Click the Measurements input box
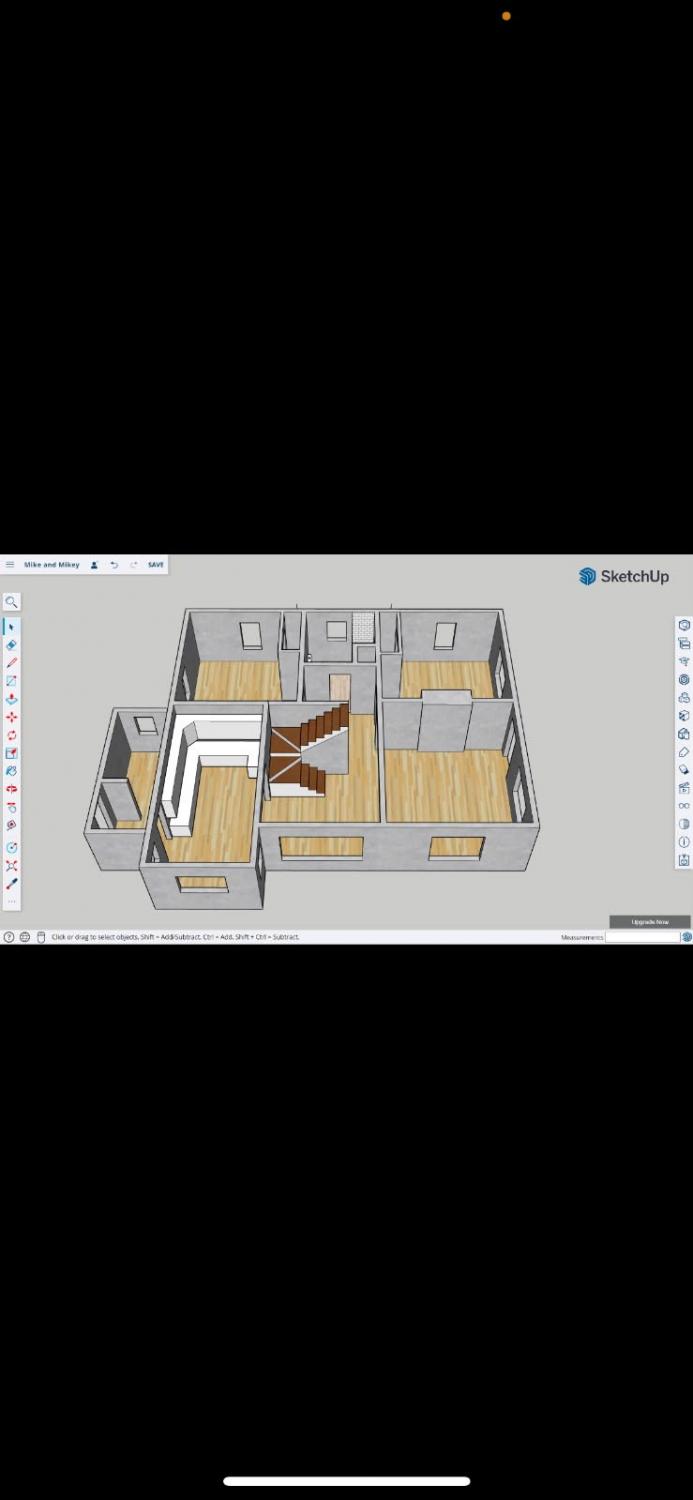 (642, 937)
